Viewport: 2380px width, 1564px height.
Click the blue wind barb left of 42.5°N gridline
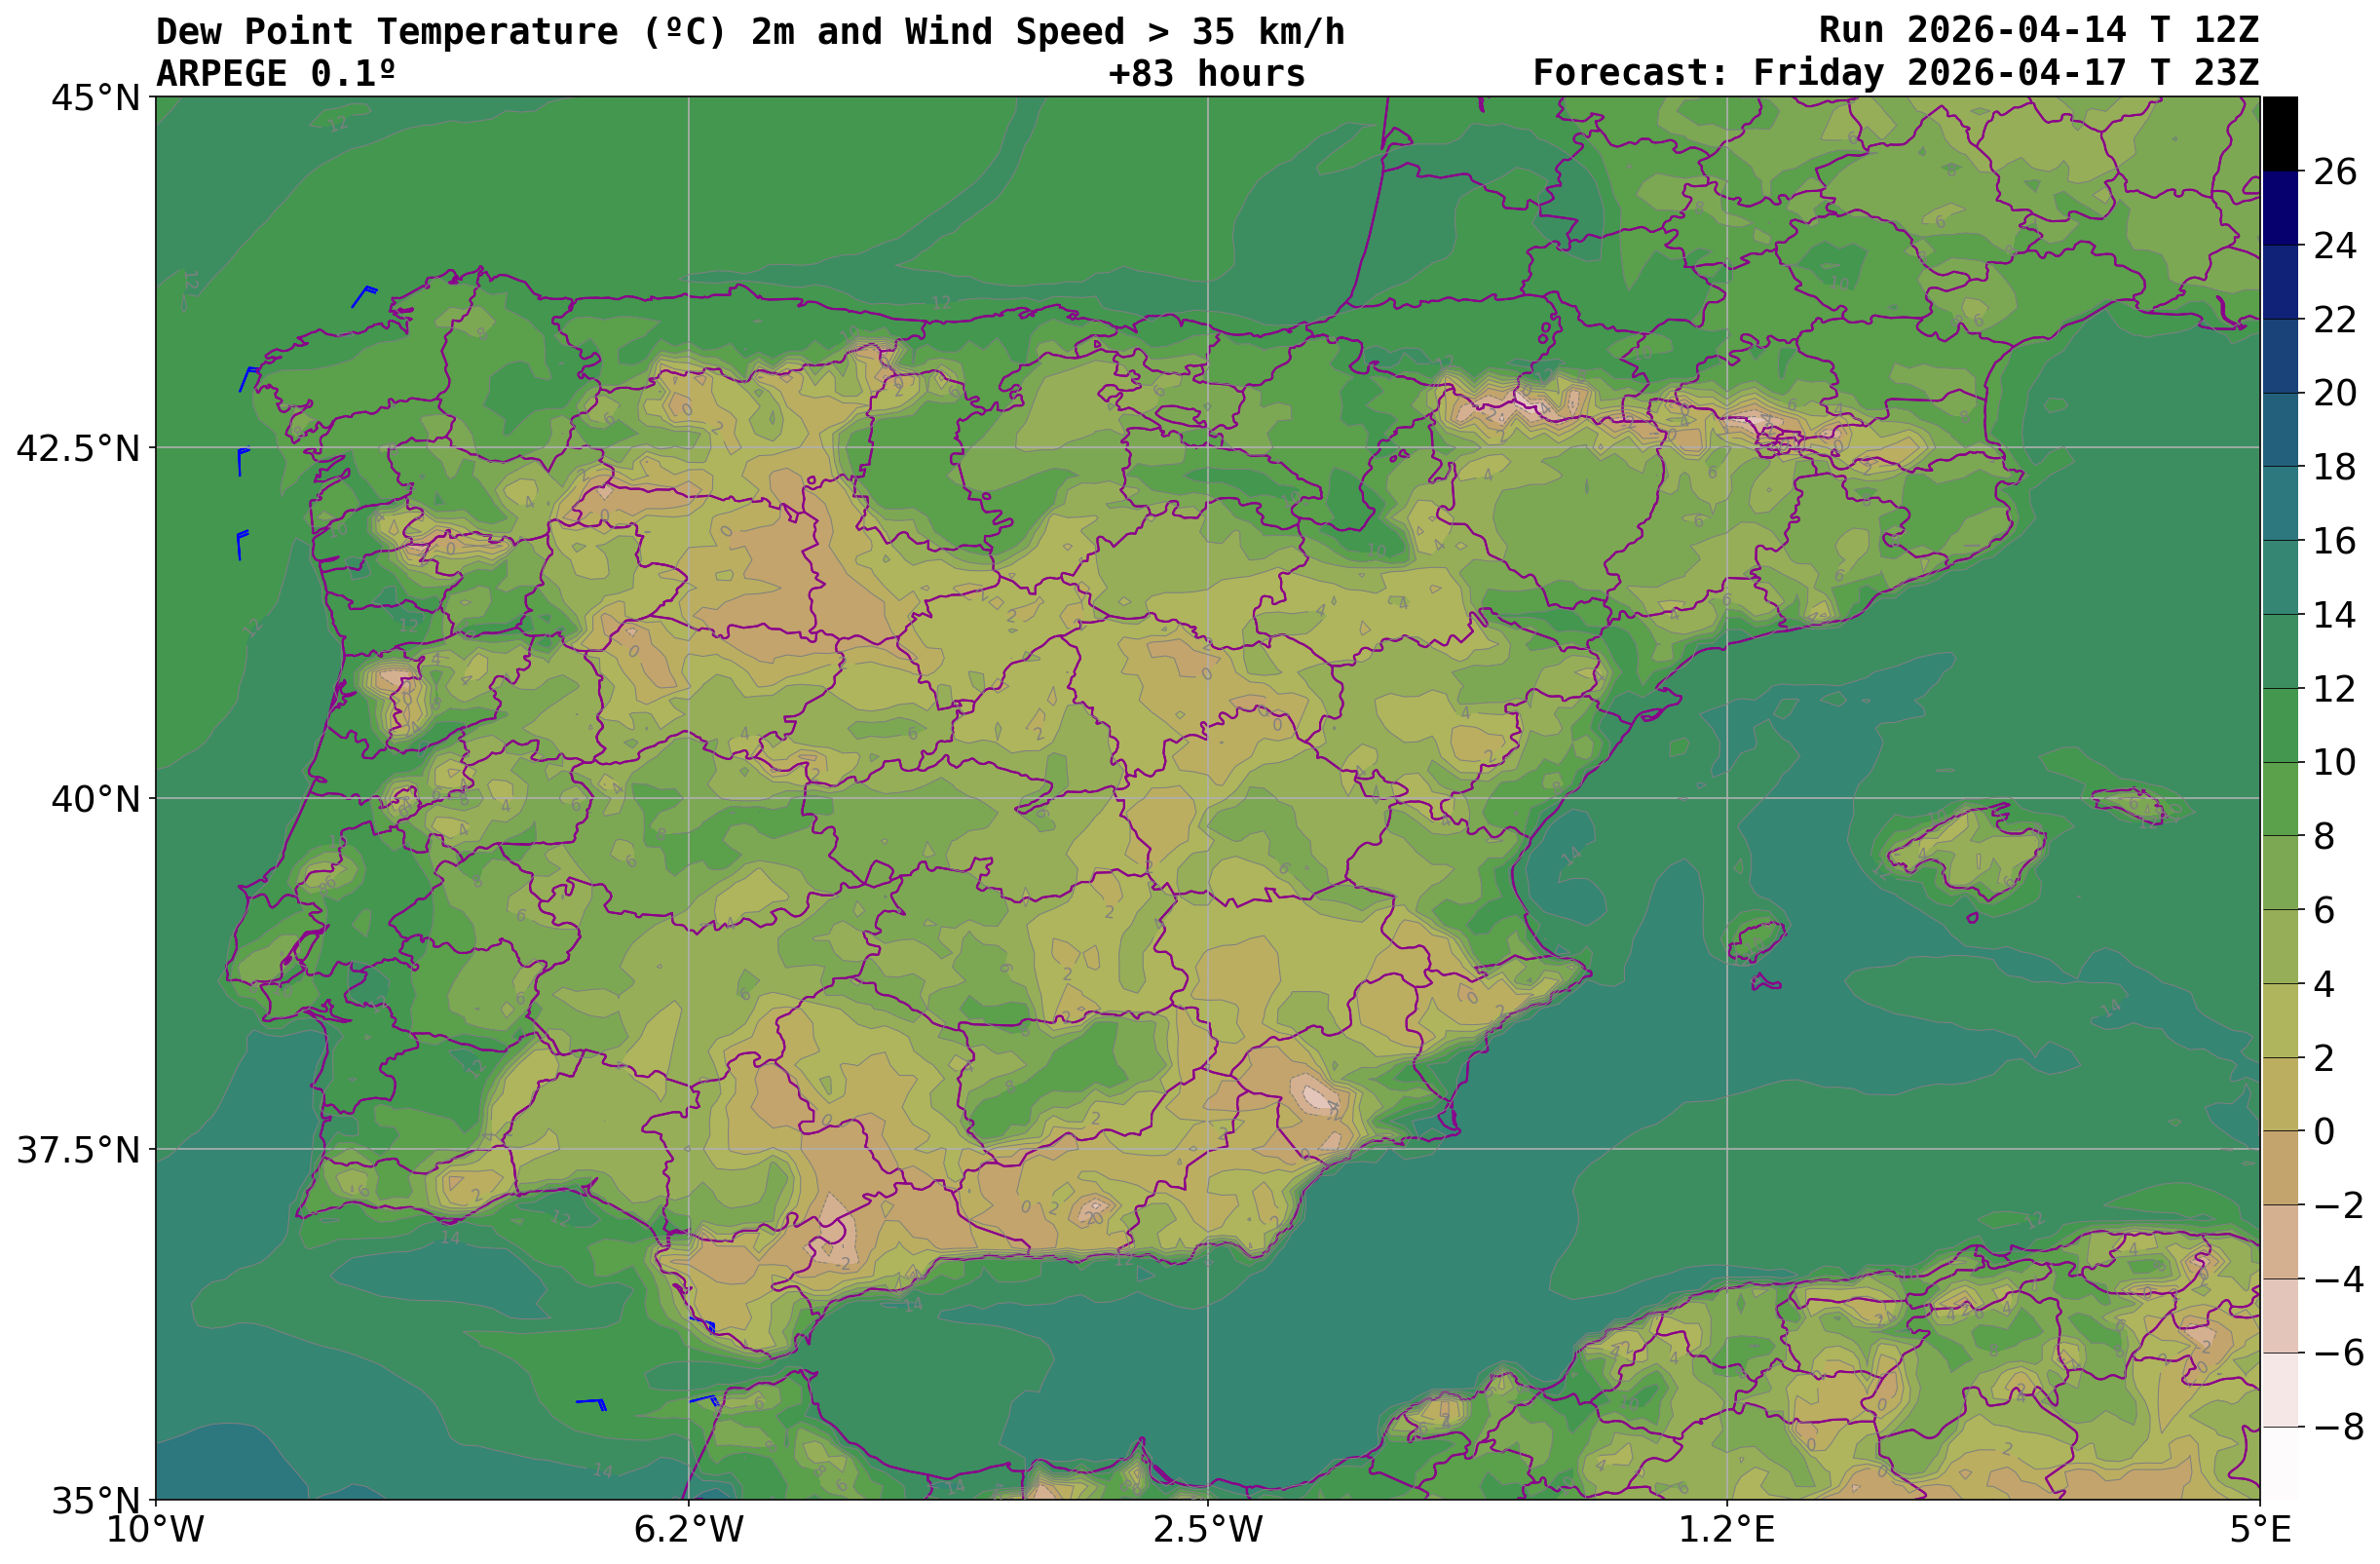[241, 461]
